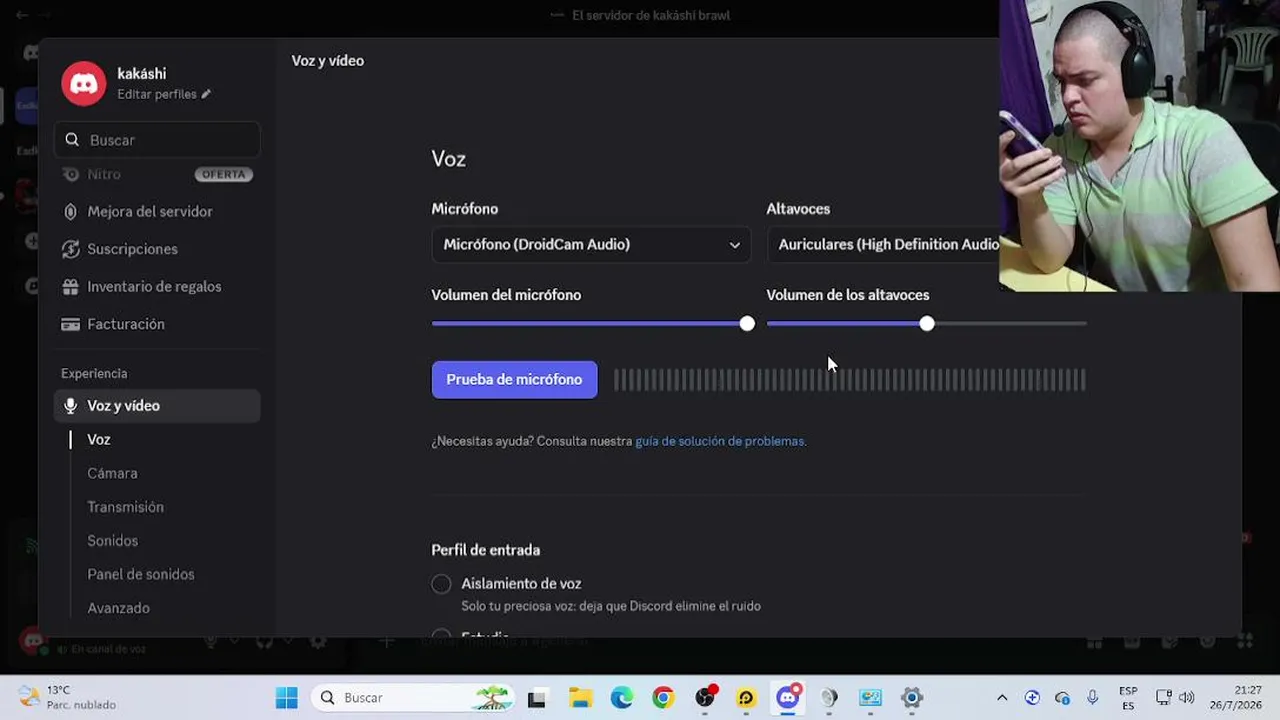Click the Volumen de los altavoces slider handle
Viewport: 1280px width, 720px height.
click(927, 324)
